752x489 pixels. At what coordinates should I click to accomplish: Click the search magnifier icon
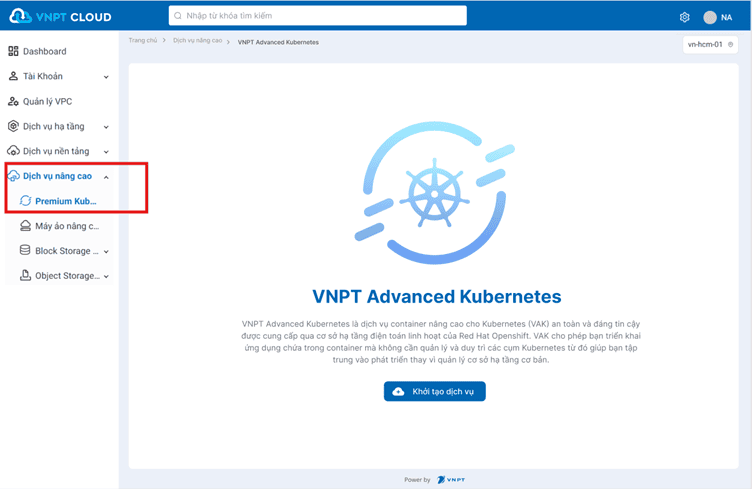point(178,16)
